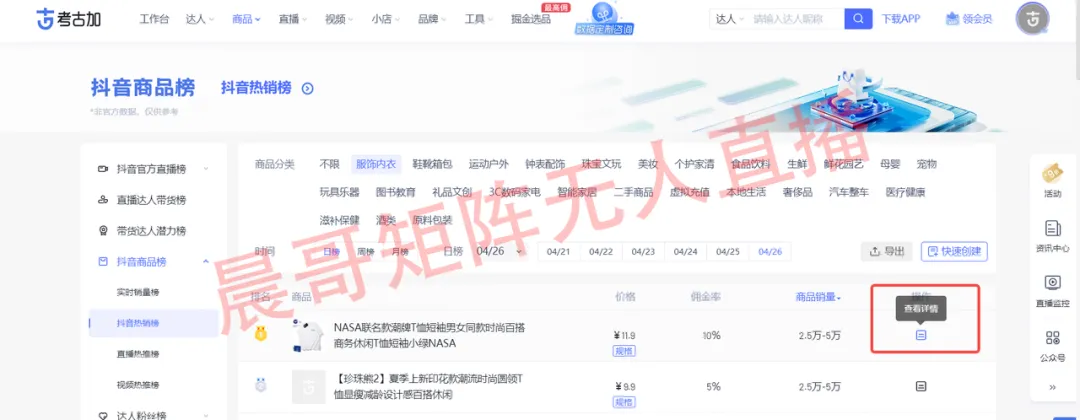Click the NASA T-shirt product thumbnail
The height and width of the screenshot is (420, 1080).
[308, 335]
